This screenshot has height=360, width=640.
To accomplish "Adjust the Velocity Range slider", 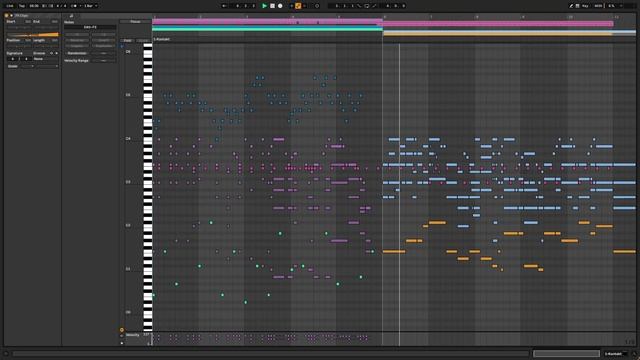I will (103, 60).
